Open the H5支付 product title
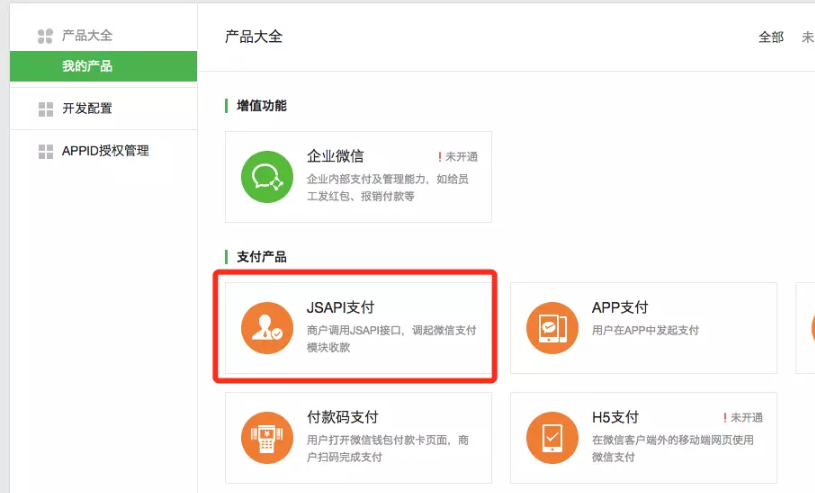Viewport: 815px width, 493px height. pyautogui.click(x=615, y=417)
